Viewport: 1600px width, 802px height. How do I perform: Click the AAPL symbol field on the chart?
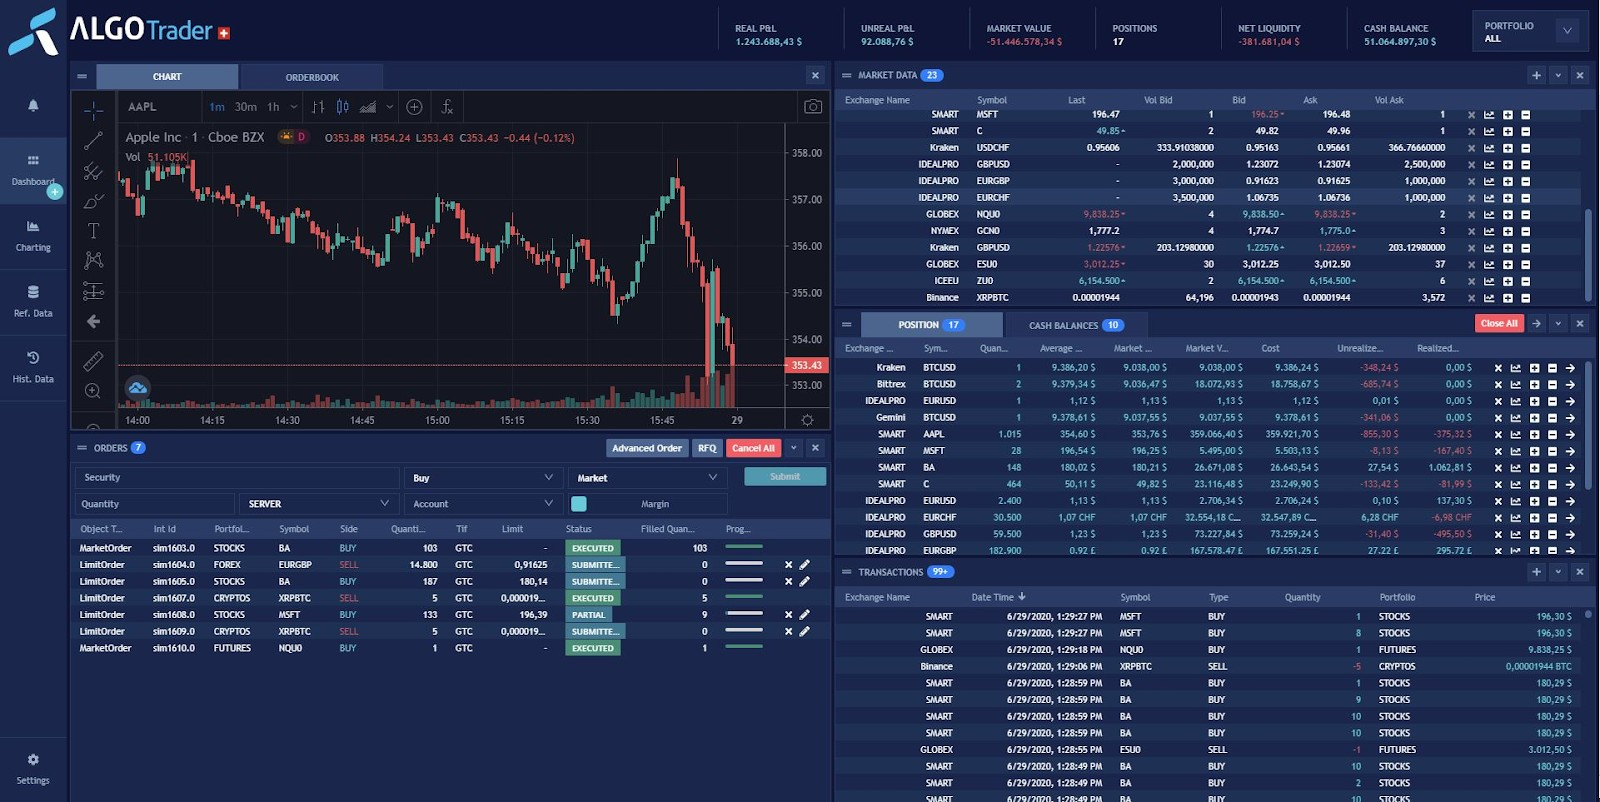160,107
